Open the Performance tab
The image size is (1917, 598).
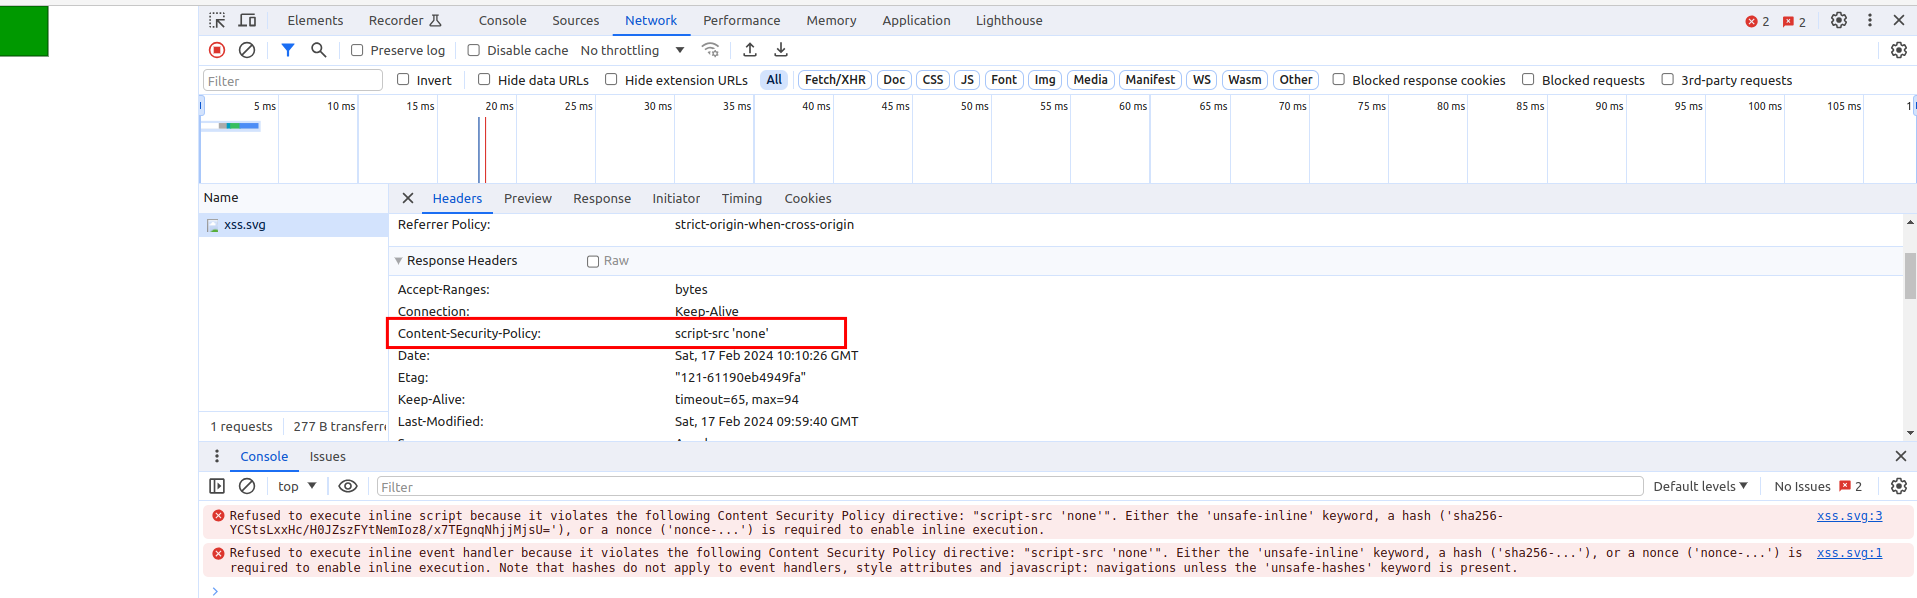point(742,20)
